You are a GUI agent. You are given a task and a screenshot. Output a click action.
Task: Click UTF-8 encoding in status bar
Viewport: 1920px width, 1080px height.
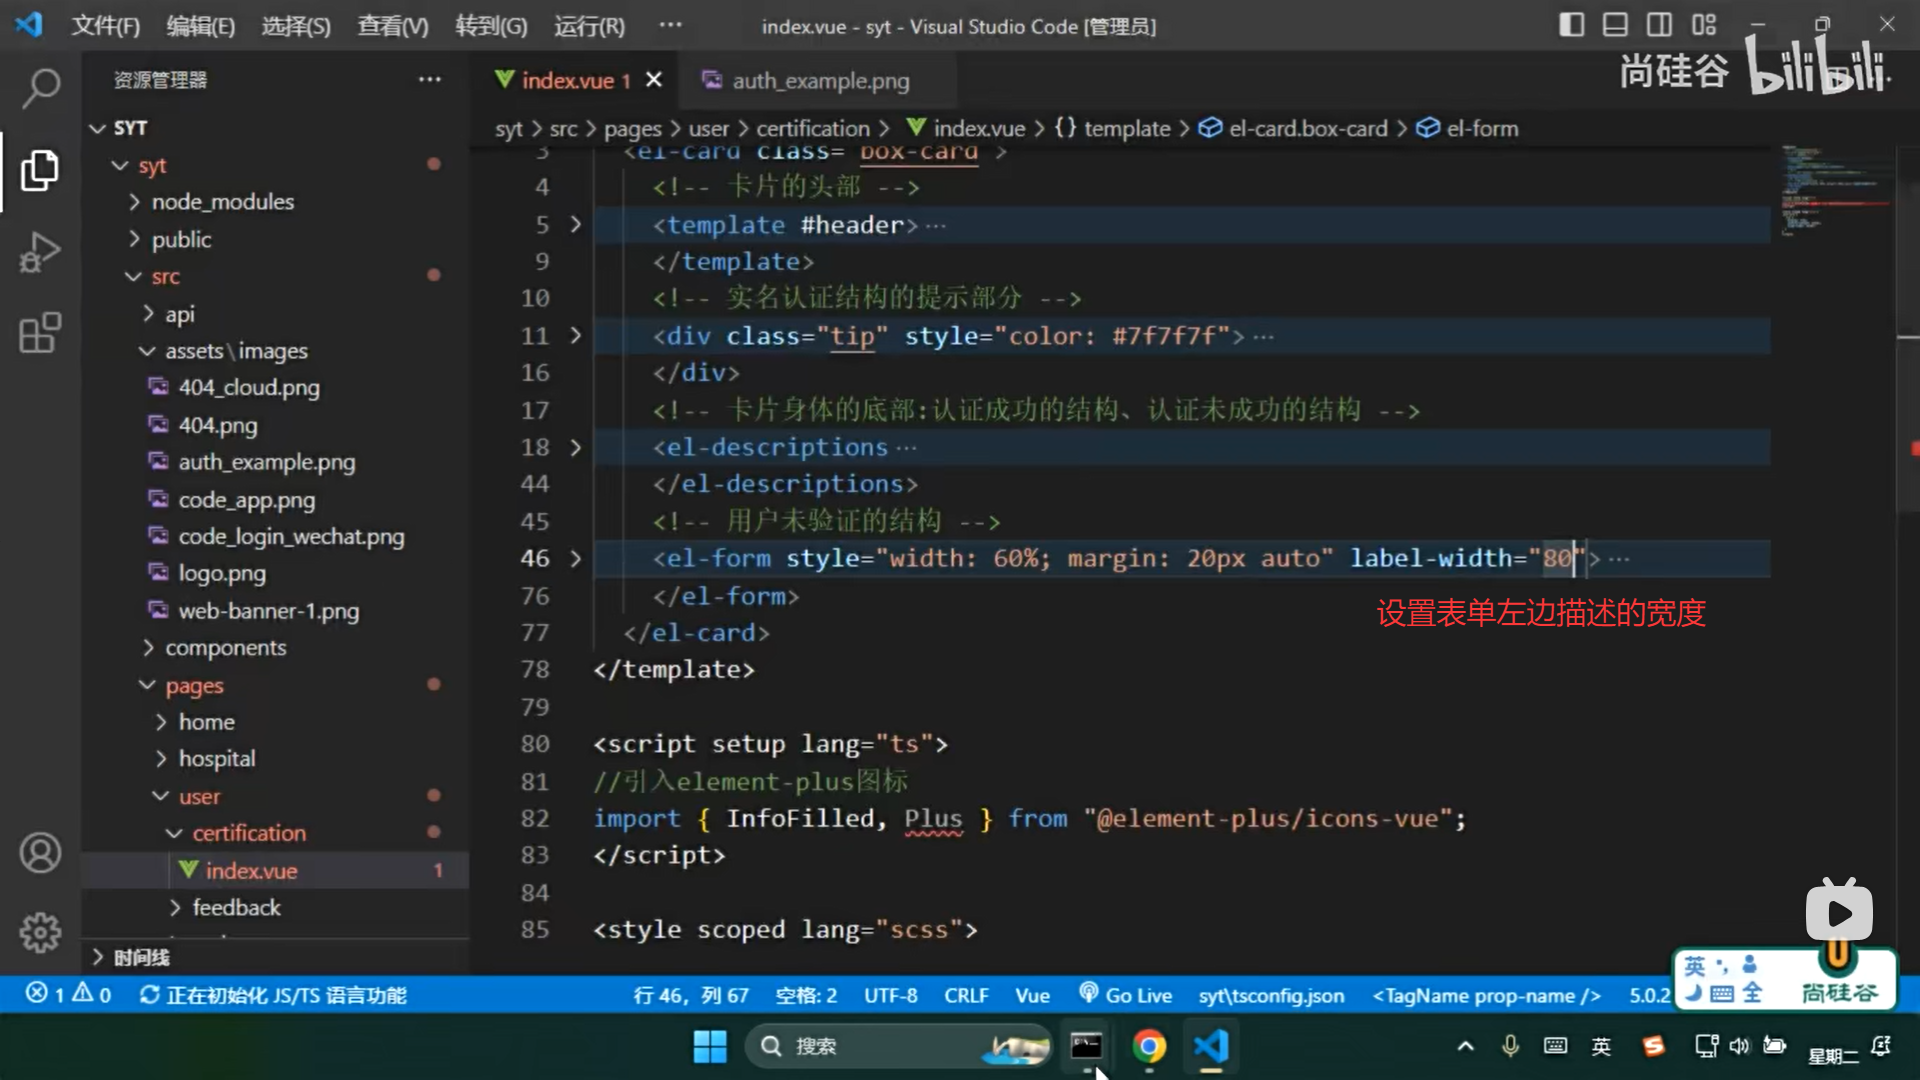point(890,995)
